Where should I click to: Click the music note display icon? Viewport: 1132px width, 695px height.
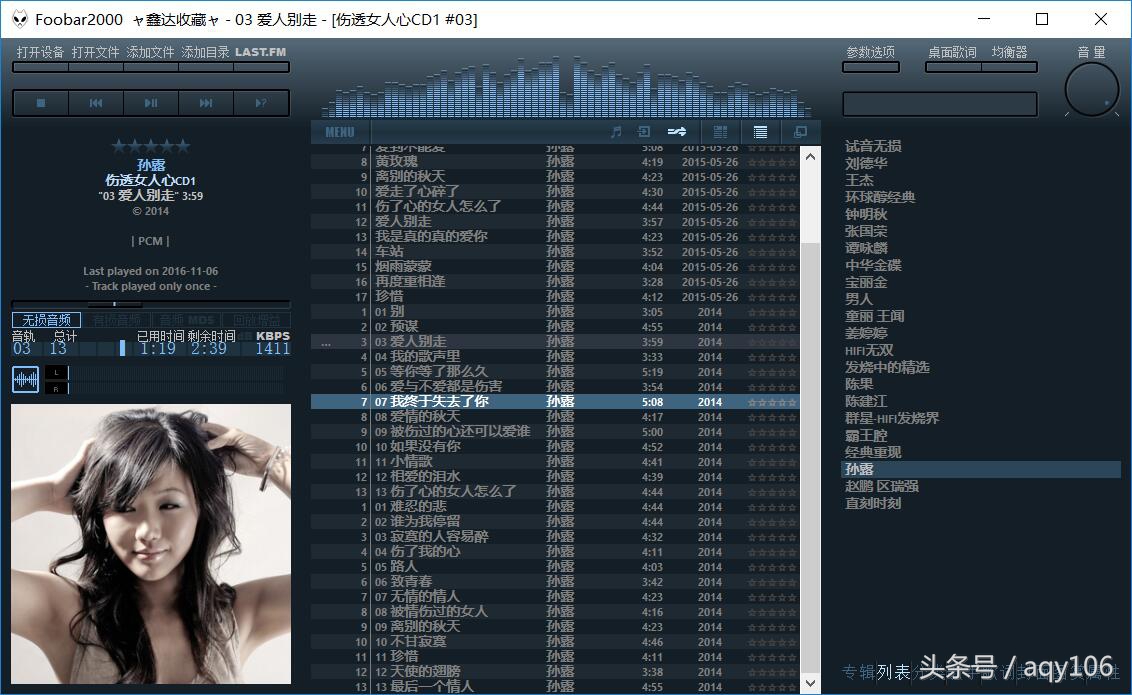tap(615, 131)
